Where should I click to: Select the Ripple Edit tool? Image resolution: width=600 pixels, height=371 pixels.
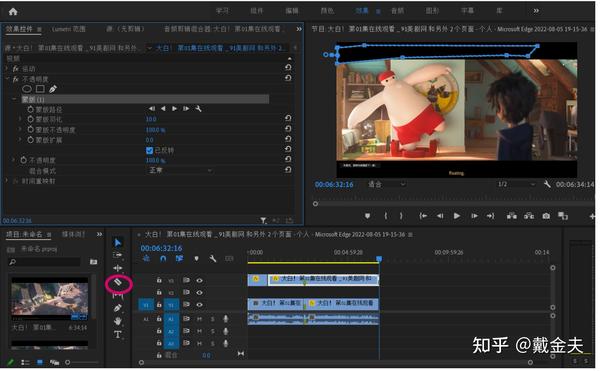118,268
